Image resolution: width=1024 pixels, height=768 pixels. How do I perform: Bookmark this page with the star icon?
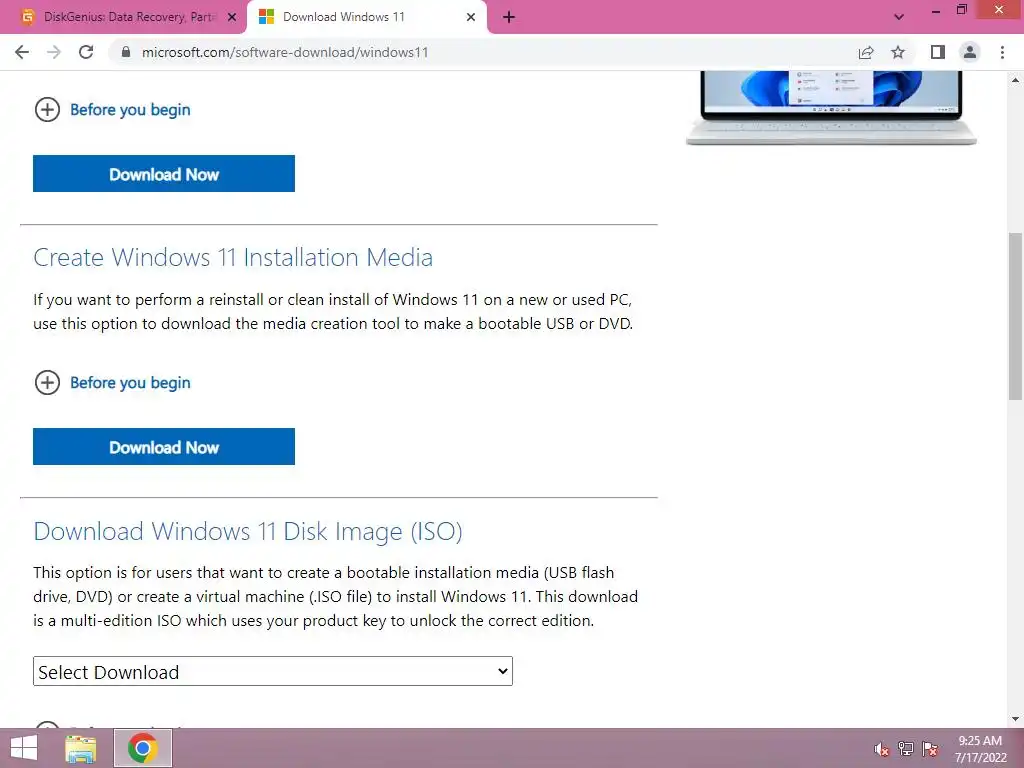coord(898,52)
